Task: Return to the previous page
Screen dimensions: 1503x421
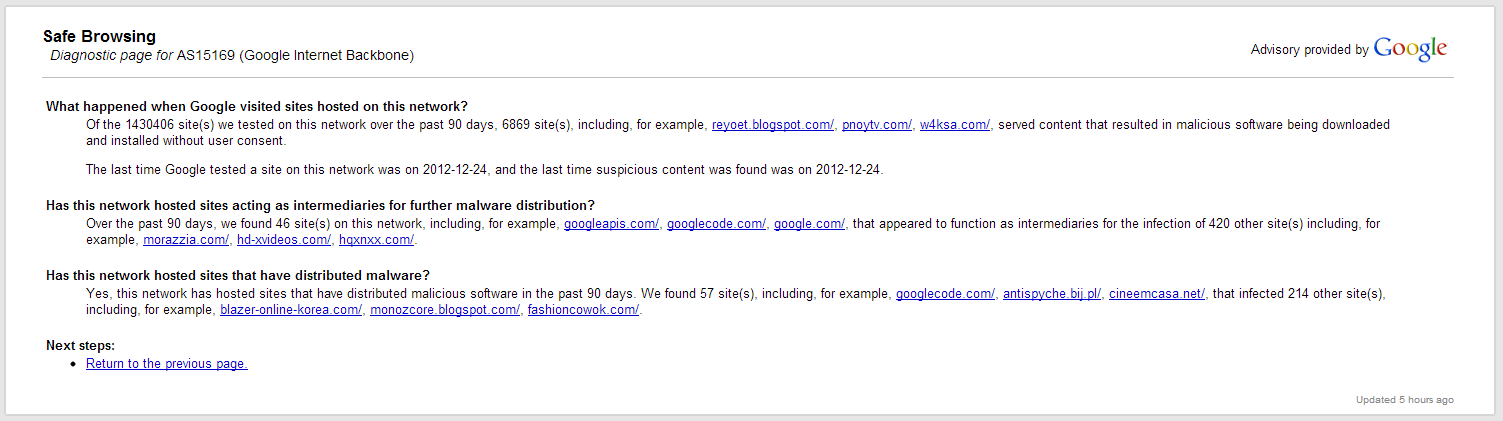Action: [167, 364]
